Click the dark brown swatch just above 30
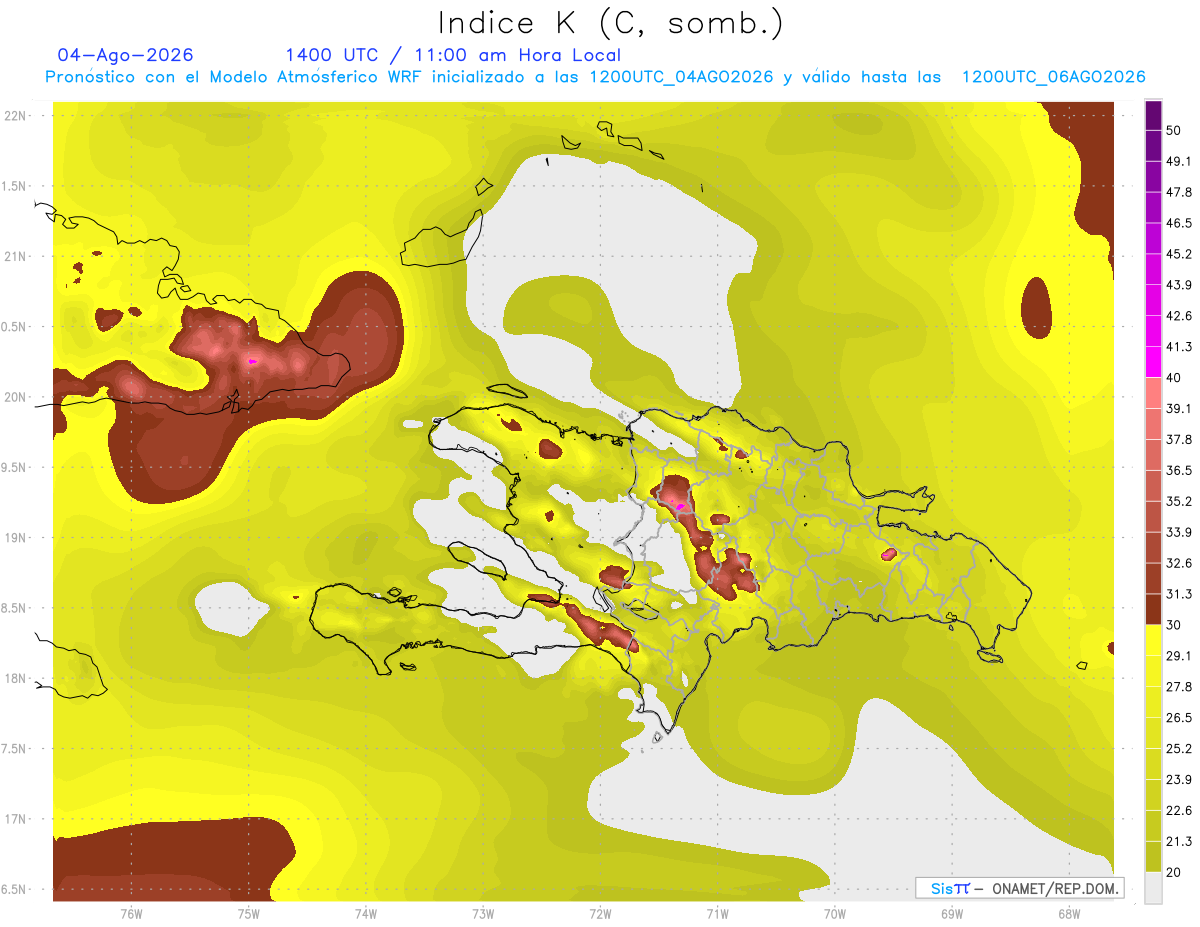Image resolution: width=1200 pixels, height=927 pixels. pyautogui.click(x=1153, y=609)
